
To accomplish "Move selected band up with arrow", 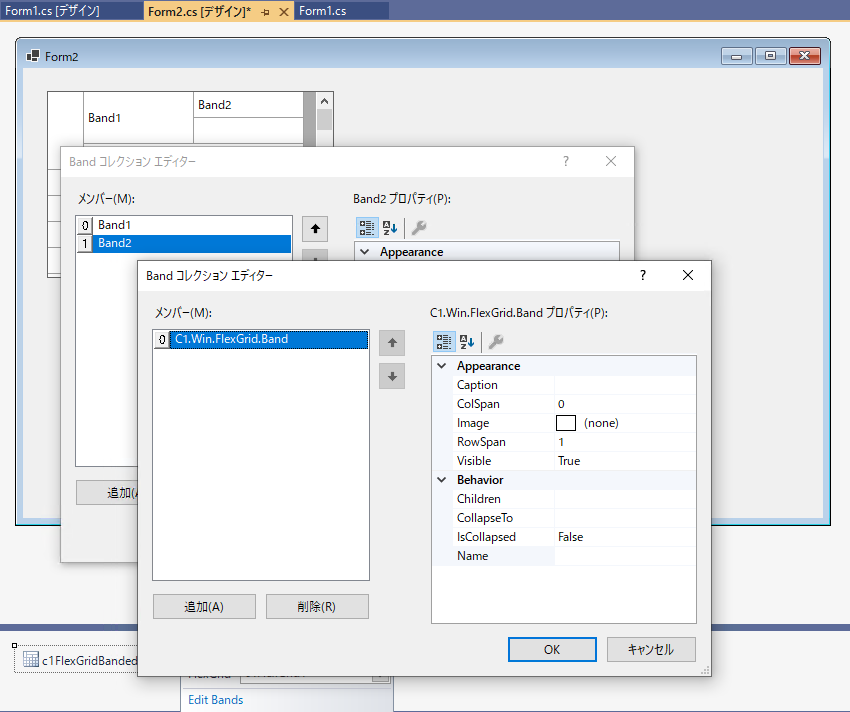I will 392,343.
